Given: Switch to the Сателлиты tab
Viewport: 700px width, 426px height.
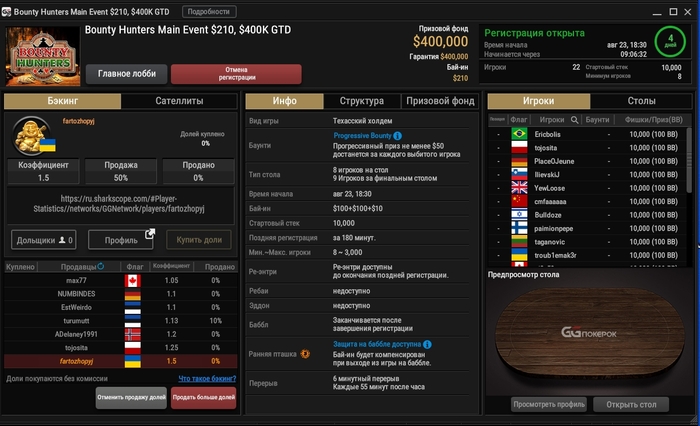Looking at the screenshot, I should 179,101.
